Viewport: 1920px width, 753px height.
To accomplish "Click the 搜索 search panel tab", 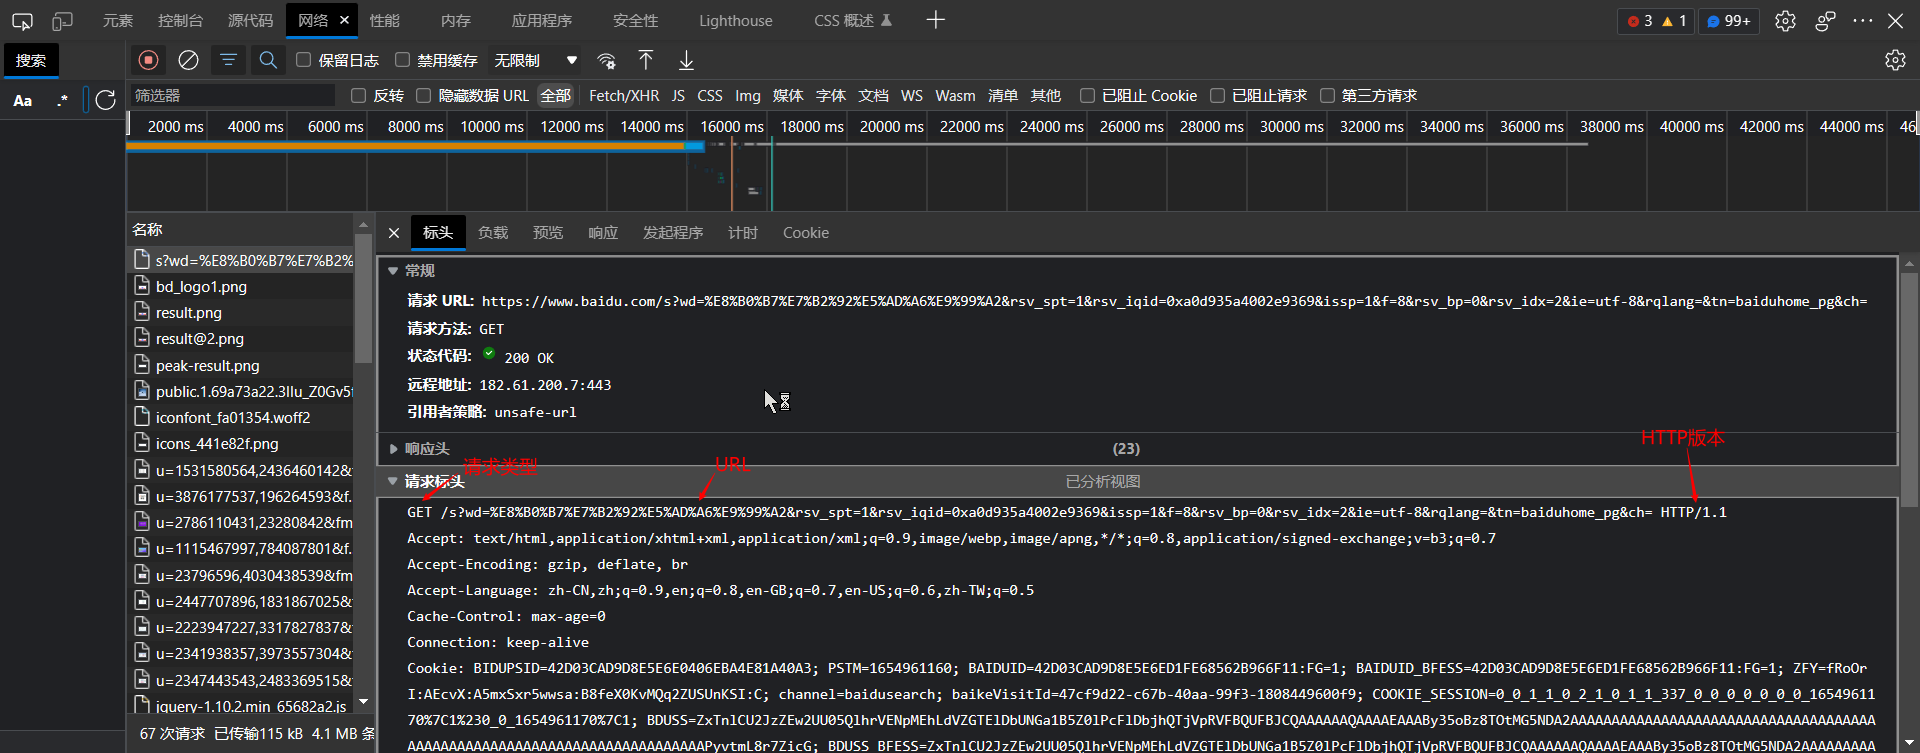I will pos(31,61).
